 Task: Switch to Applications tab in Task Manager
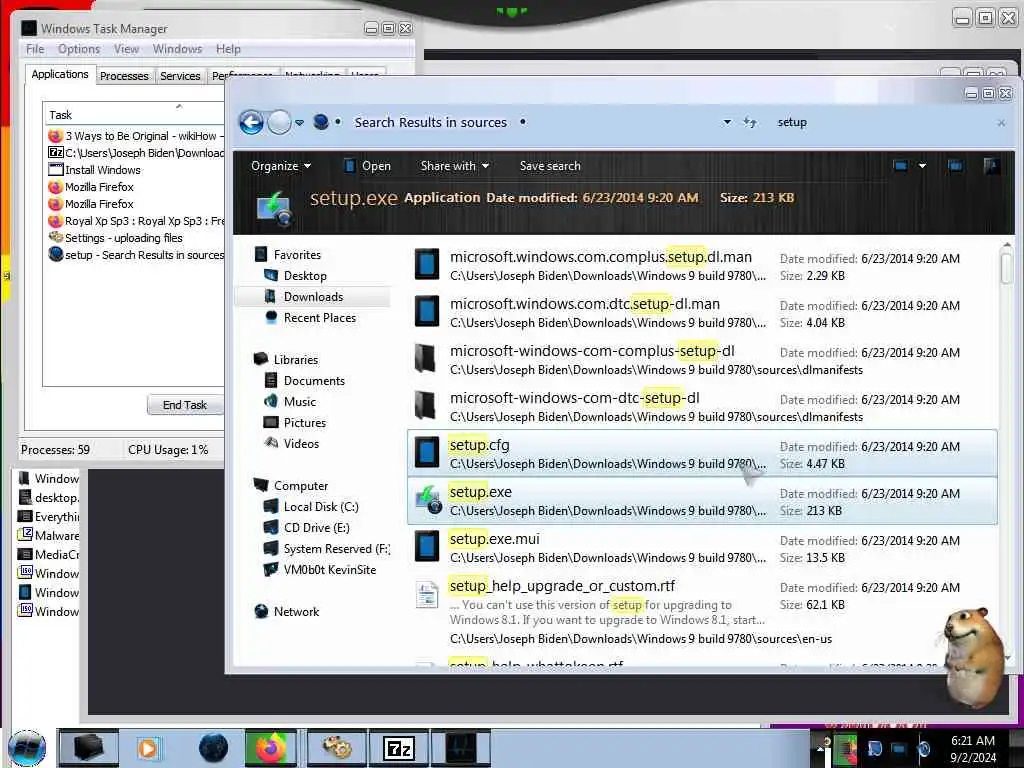tap(59, 74)
